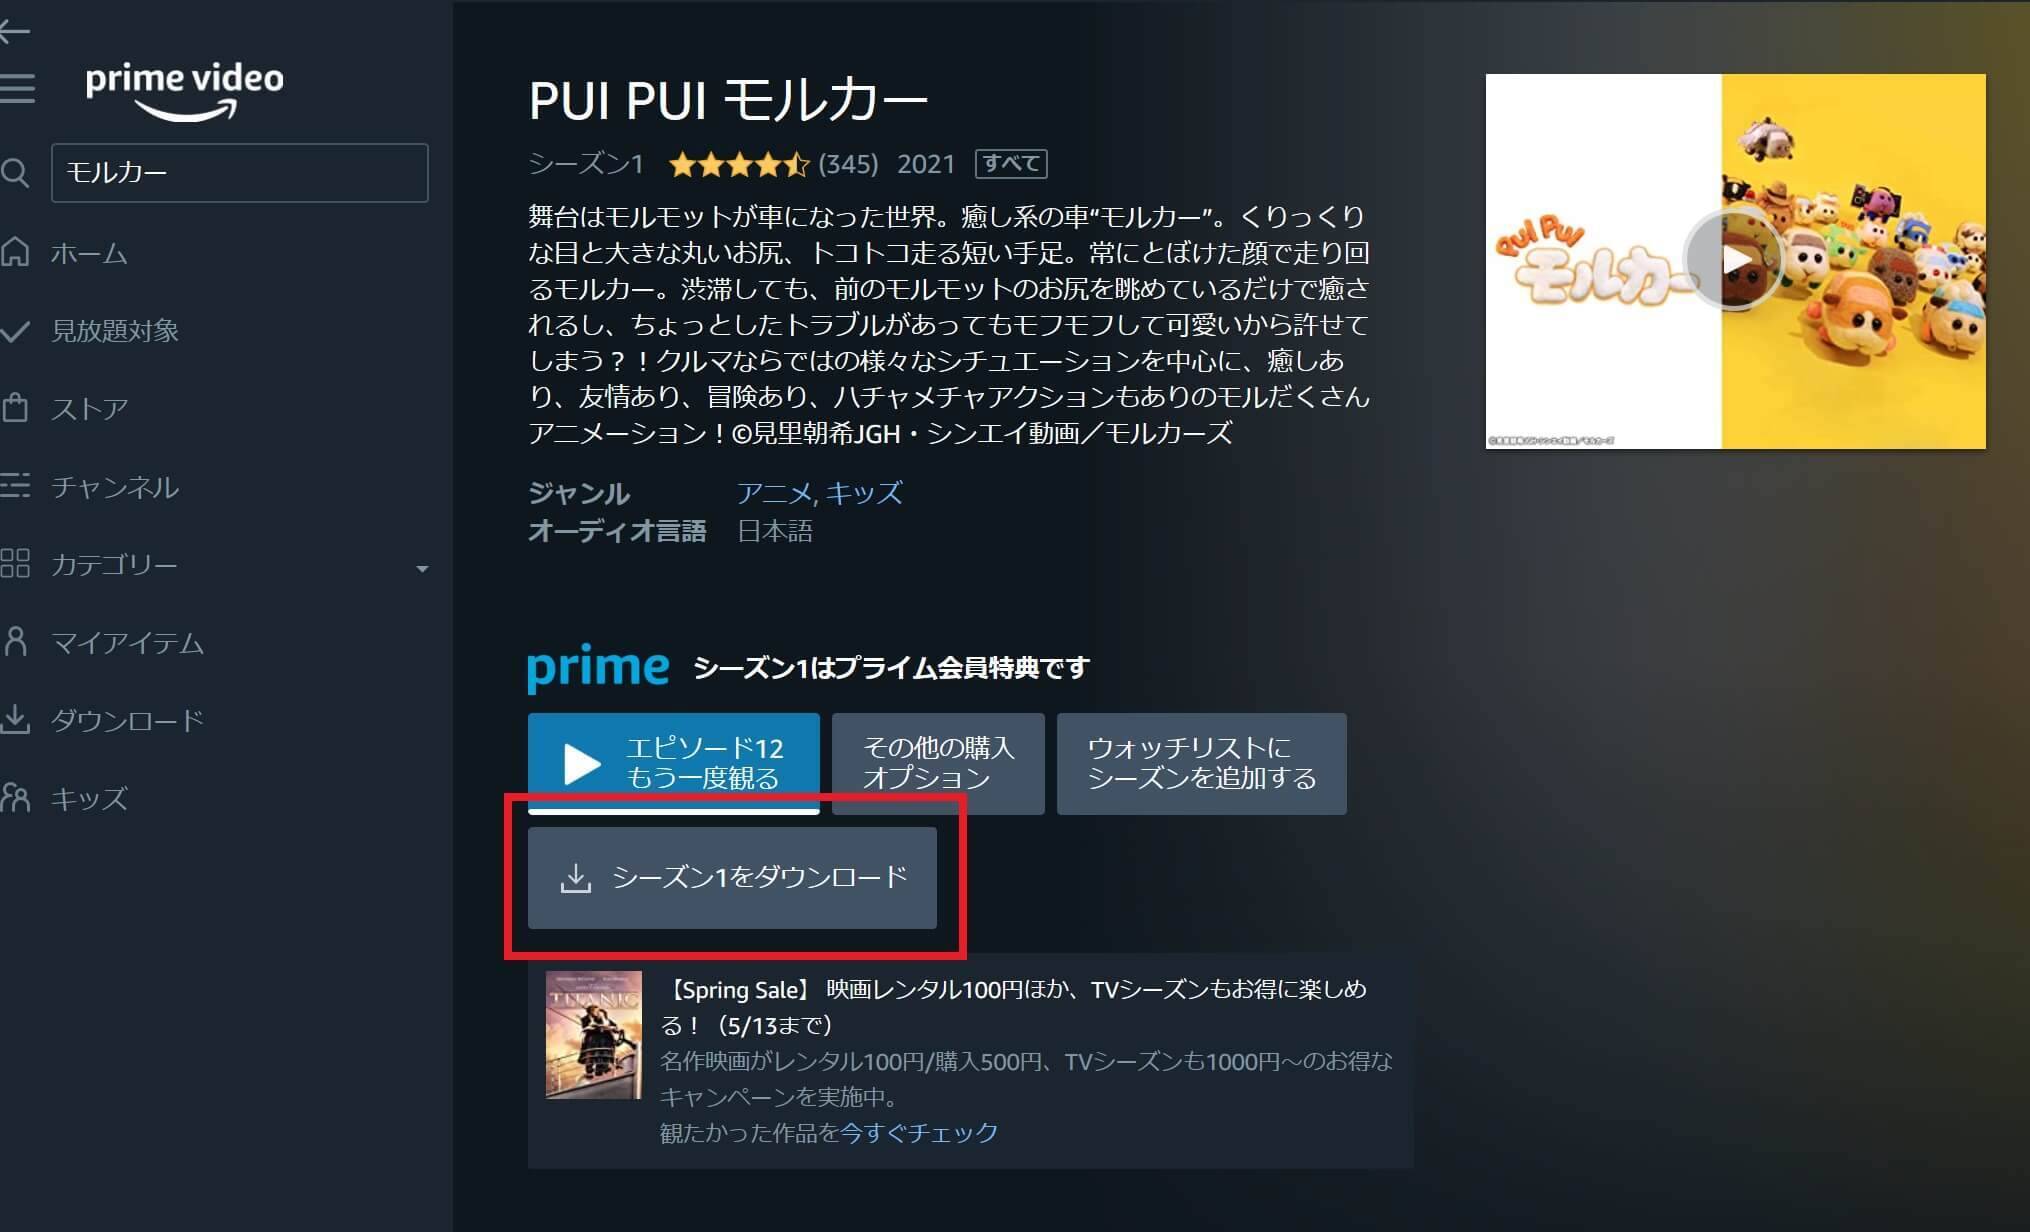2030x1232 pixels.
Task: Add season via ウォッチリストに追加 button
Action: 1201,763
